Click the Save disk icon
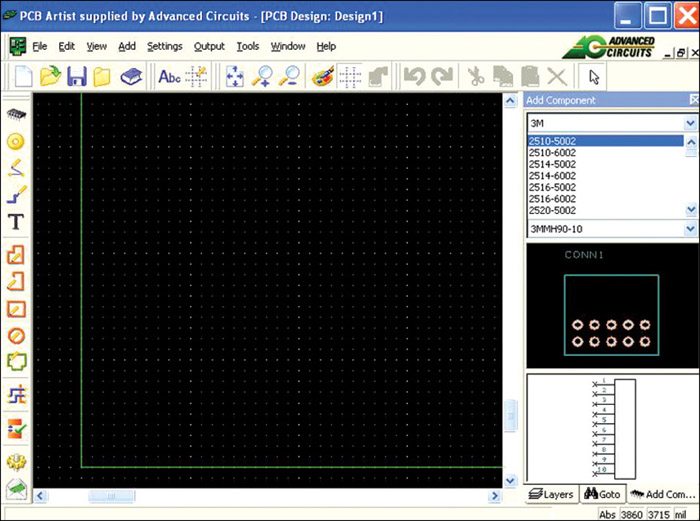700x521 pixels. click(76, 76)
